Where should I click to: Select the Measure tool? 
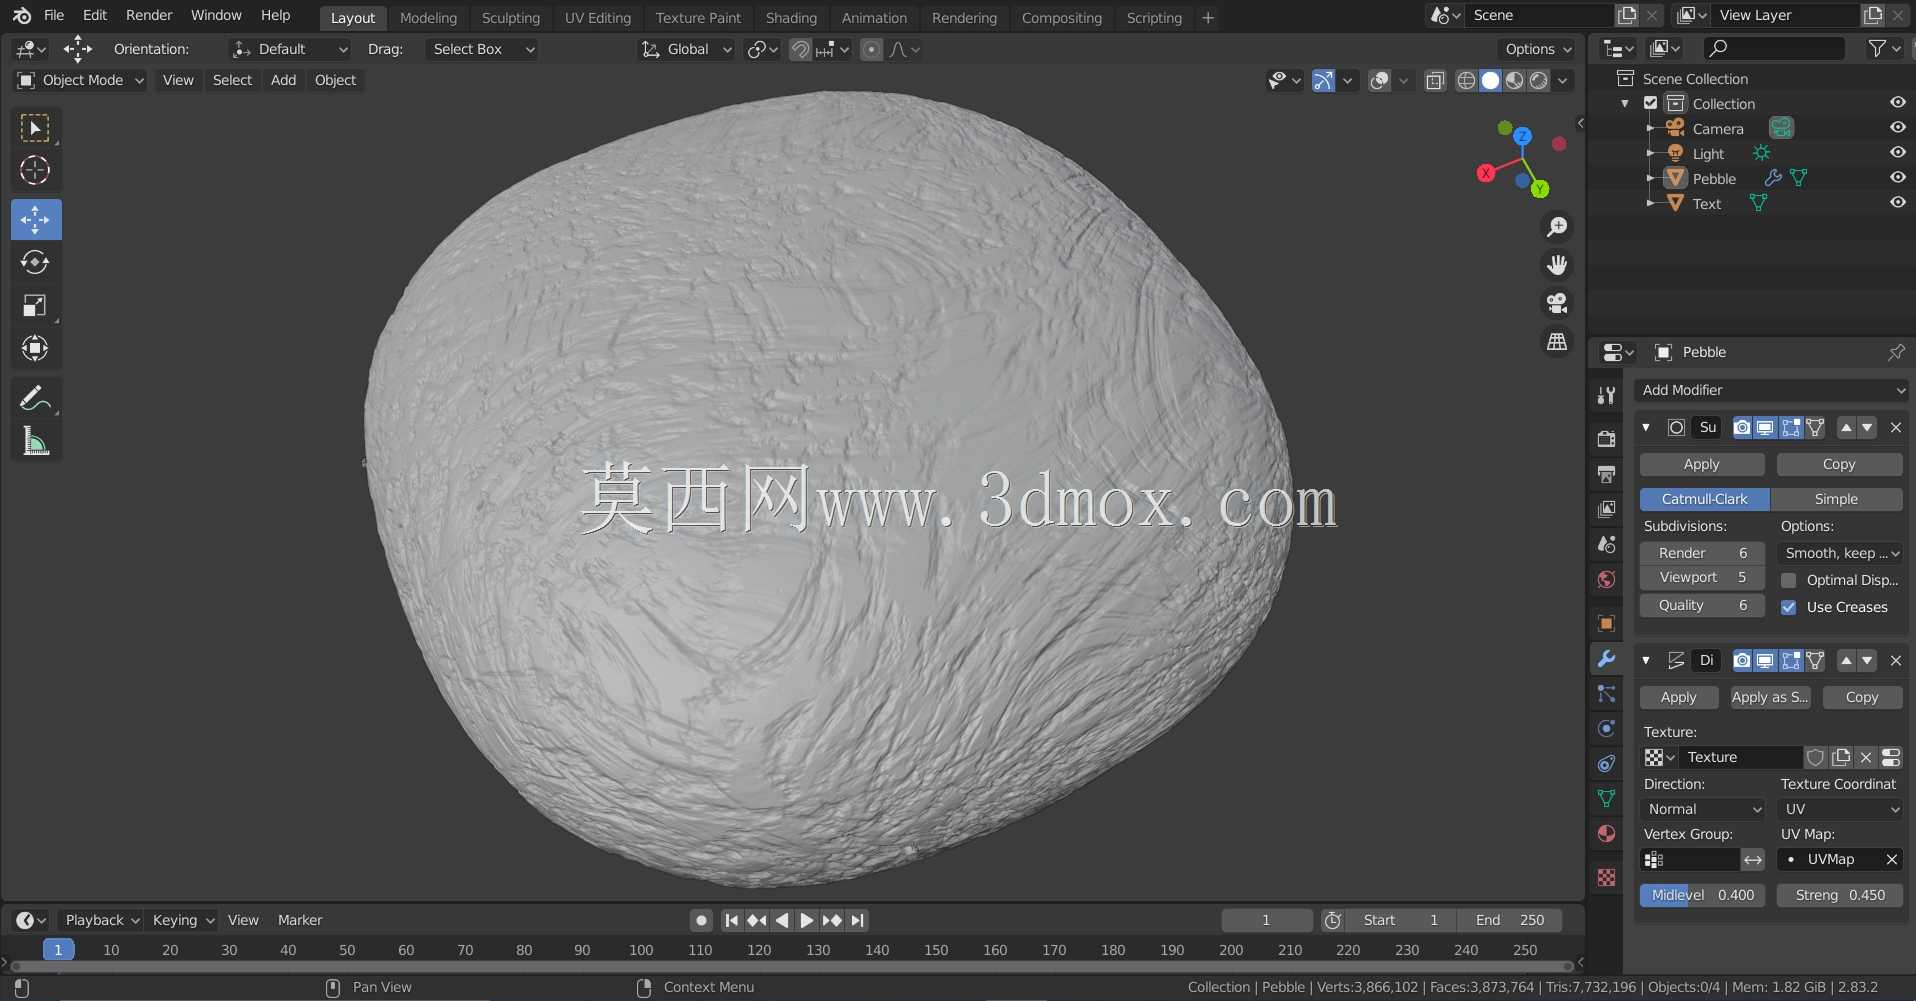(x=35, y=441)
